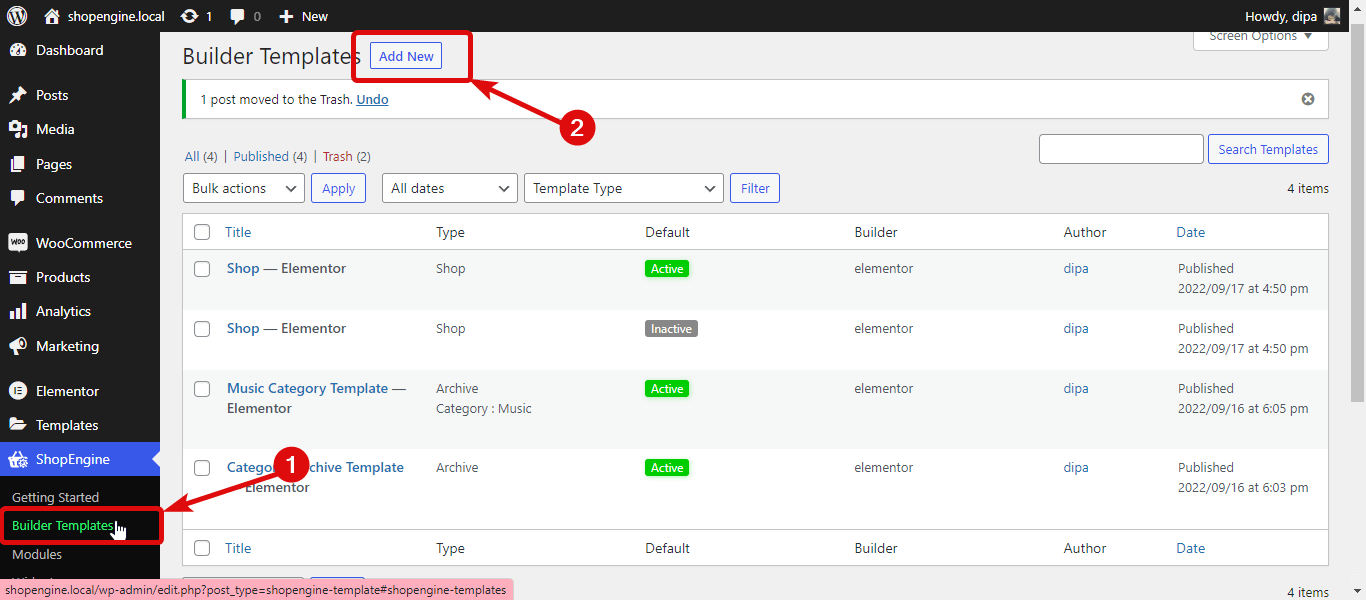Check the box for the Active Shop template
This screenshot has height=600, width=1366.
point(202,269)
